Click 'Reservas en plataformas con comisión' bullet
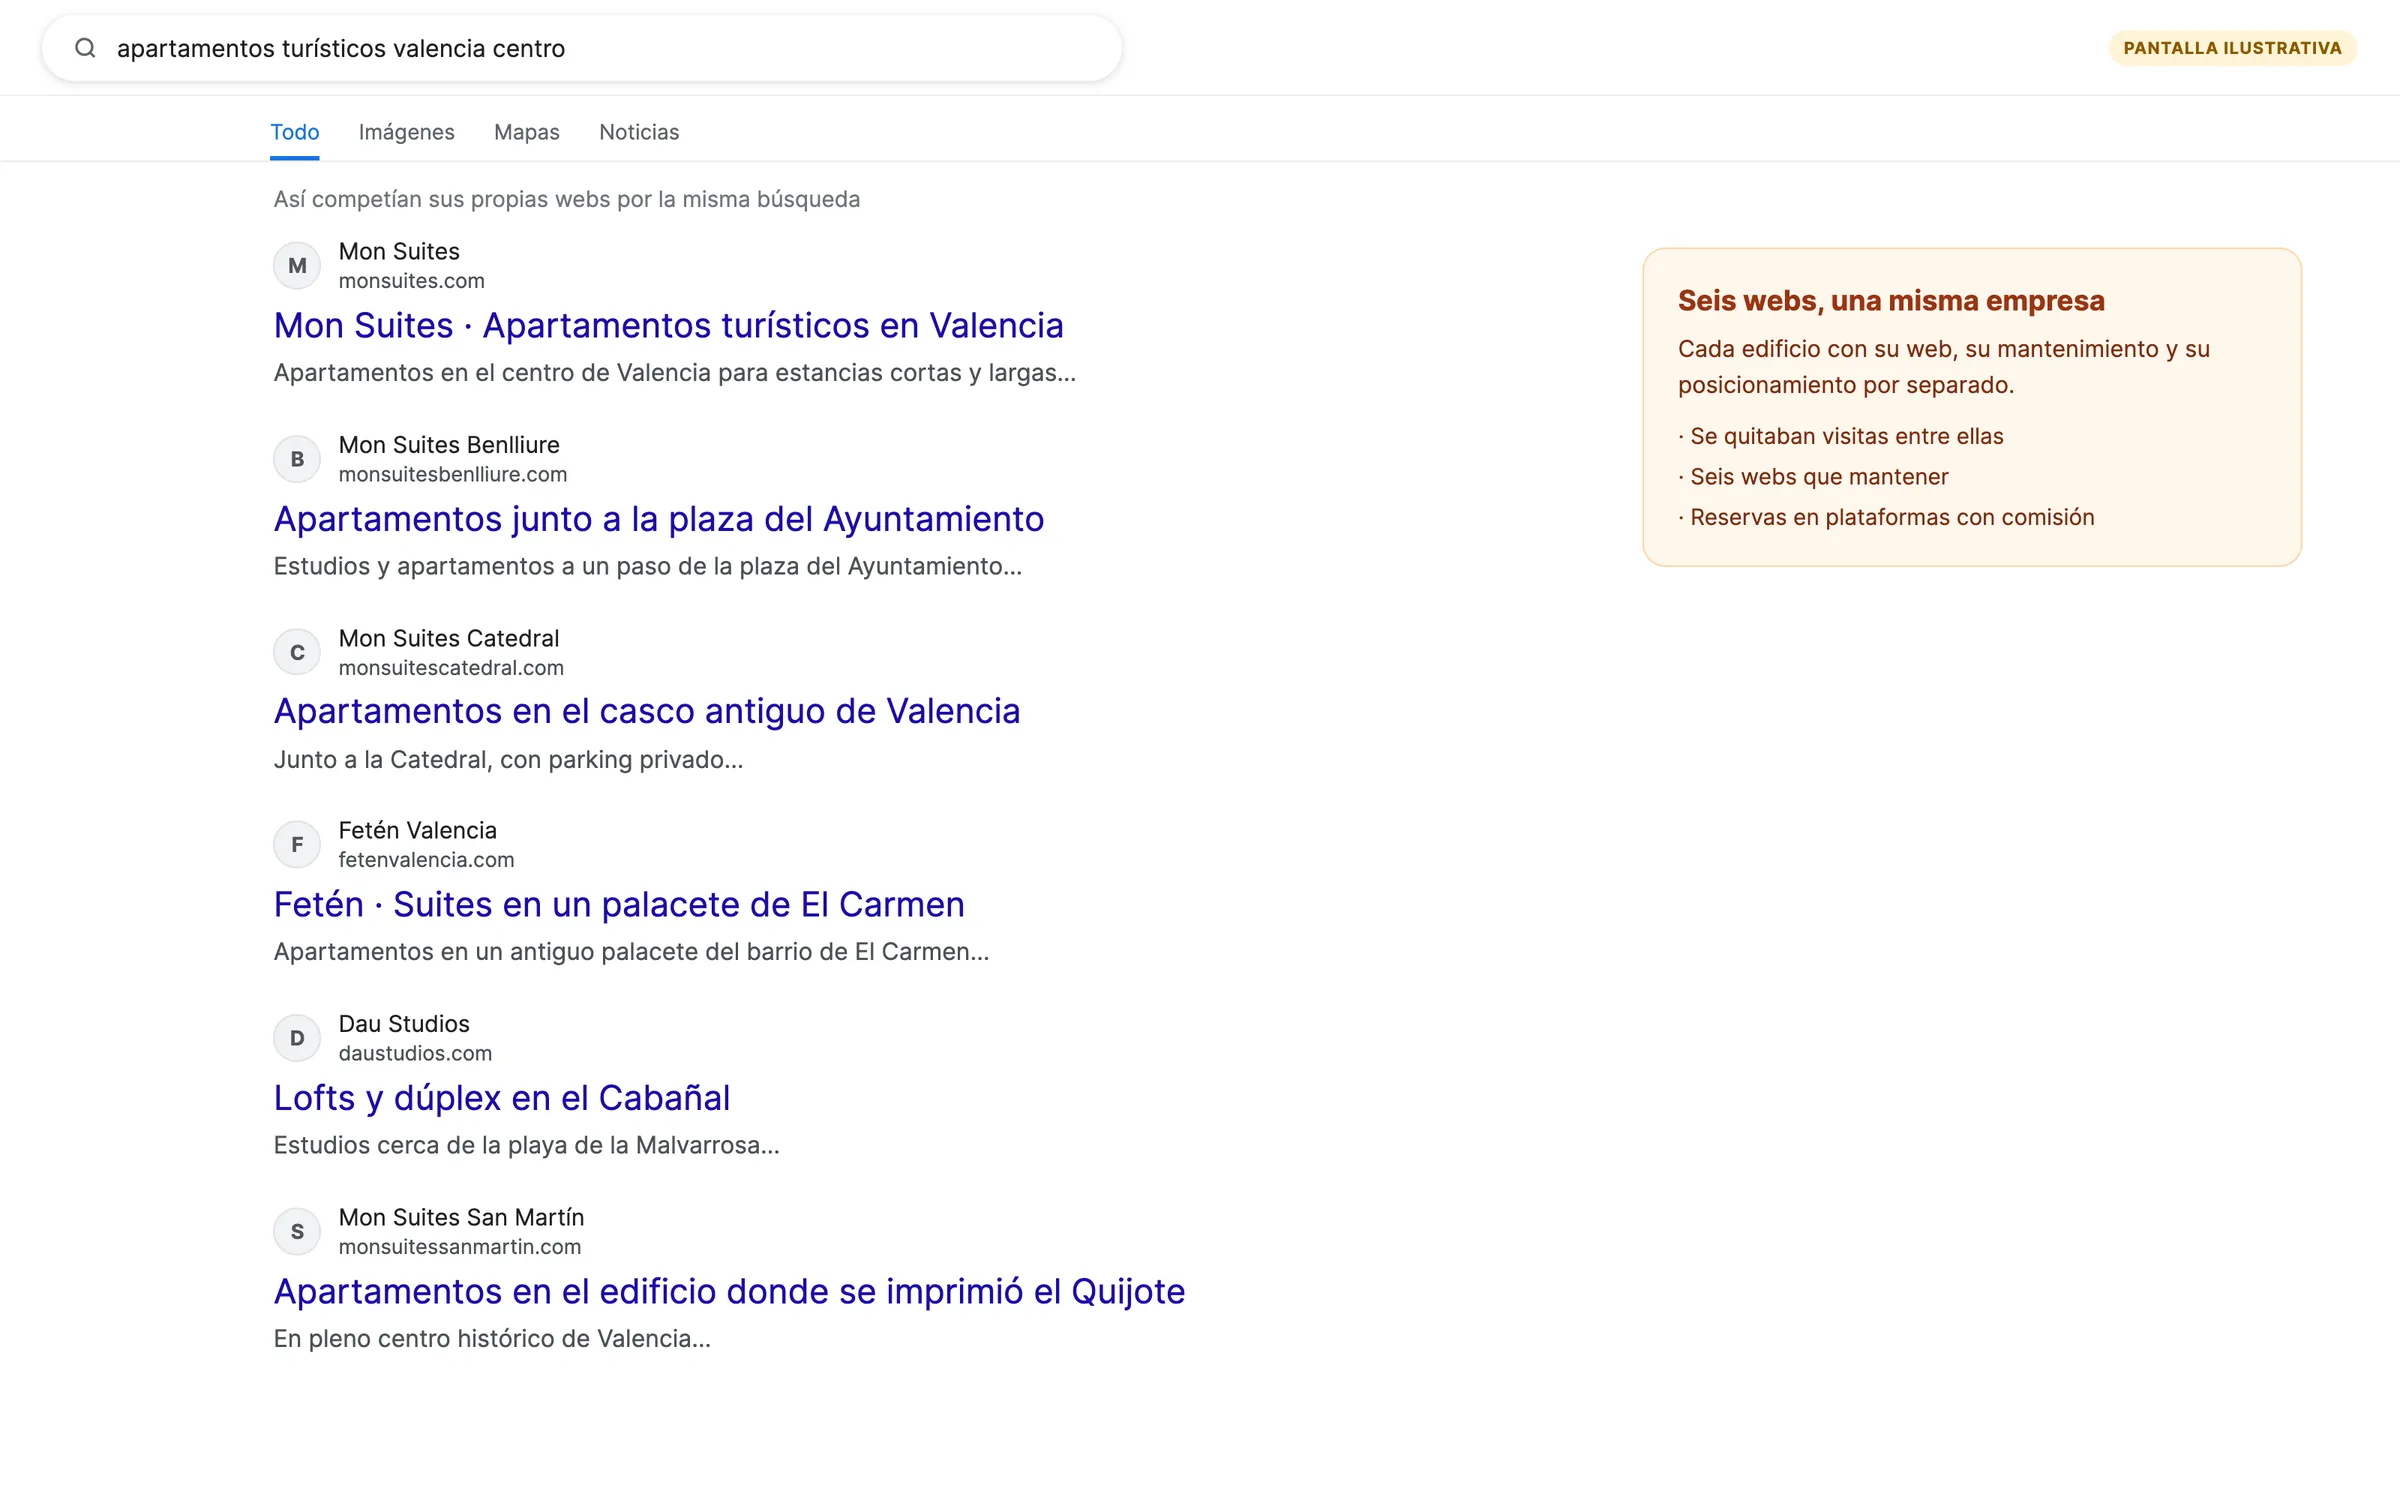This screenshot has height=1500, width=2400. click(x=1886, y=517)
